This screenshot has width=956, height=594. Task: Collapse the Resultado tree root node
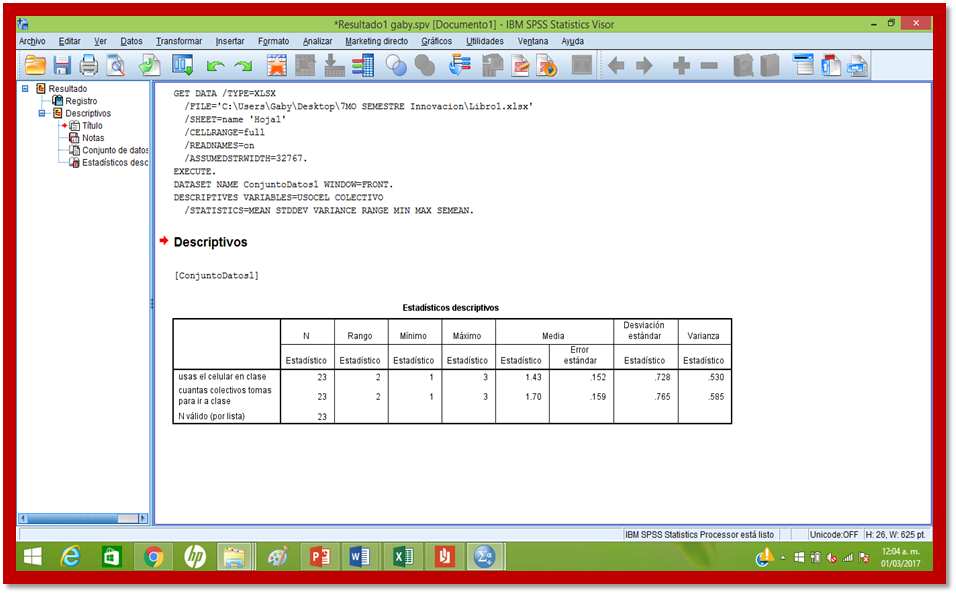coord(25,88)
